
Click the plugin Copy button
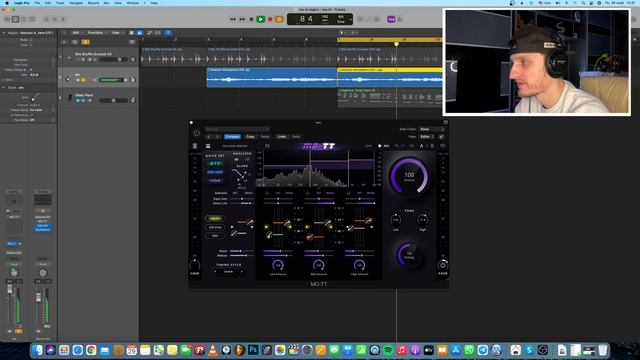(250, 137)
